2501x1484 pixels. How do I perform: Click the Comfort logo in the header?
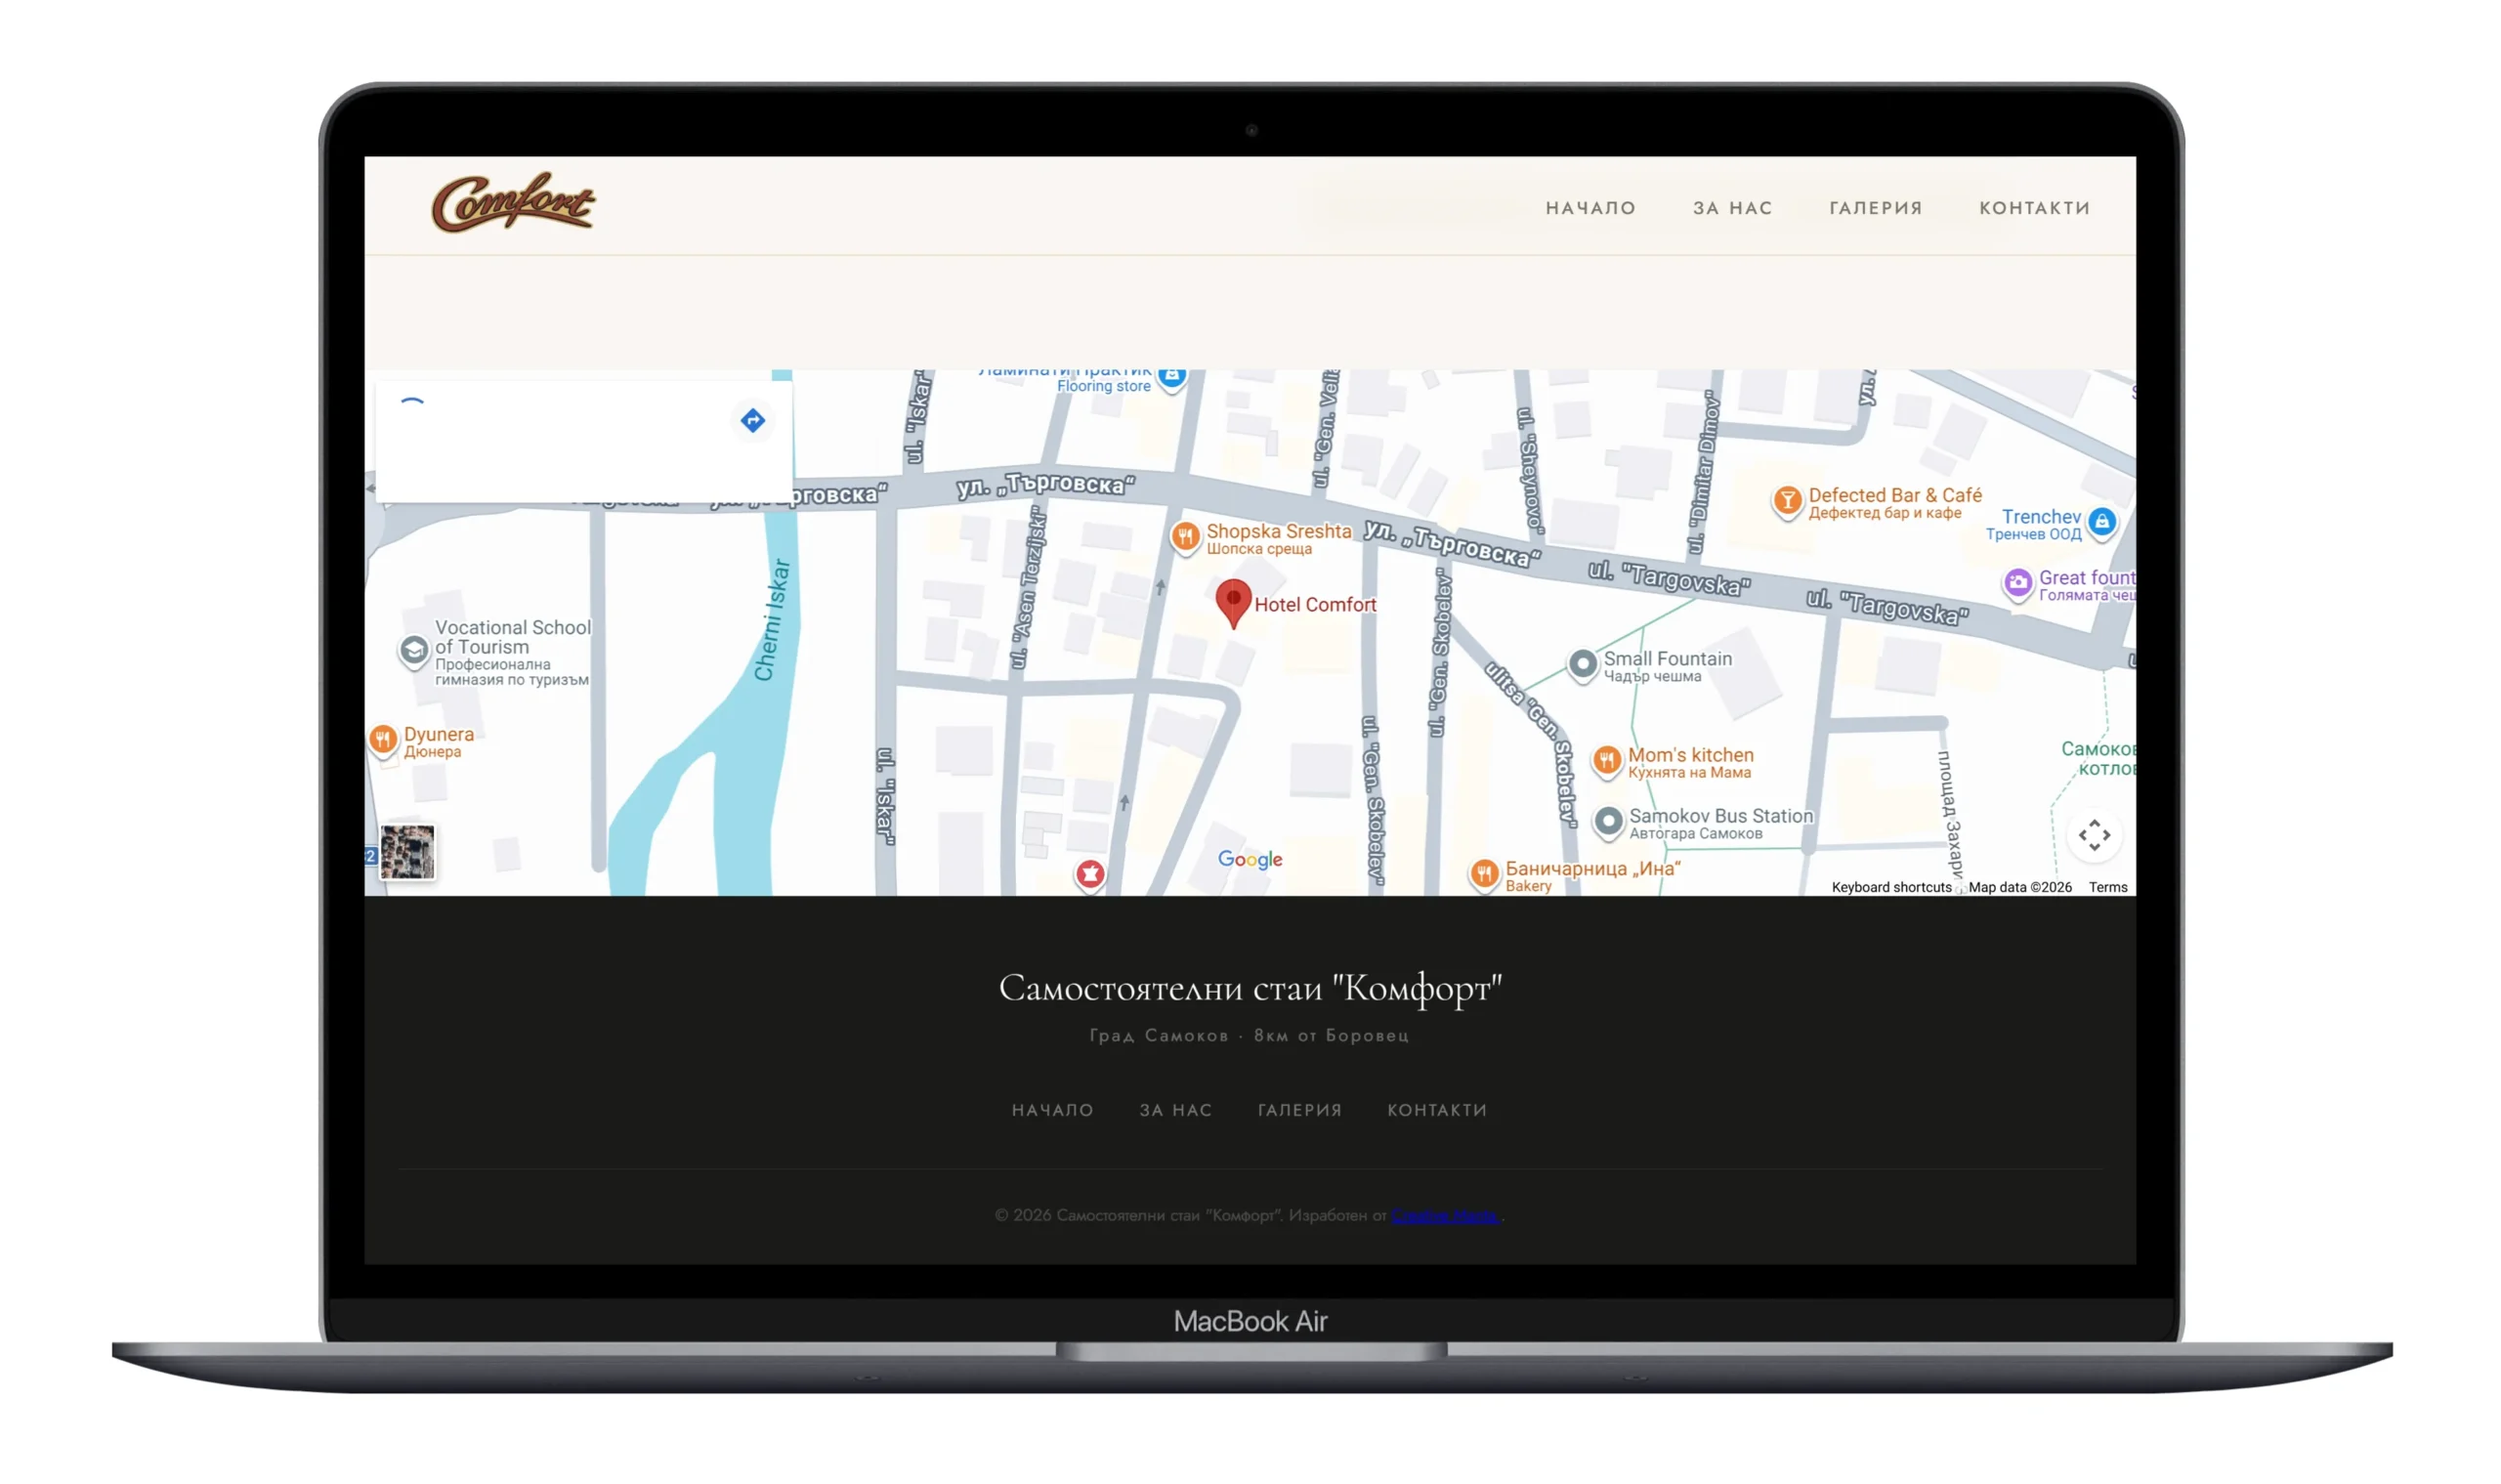pyautogui.click(x=513, y=203)
